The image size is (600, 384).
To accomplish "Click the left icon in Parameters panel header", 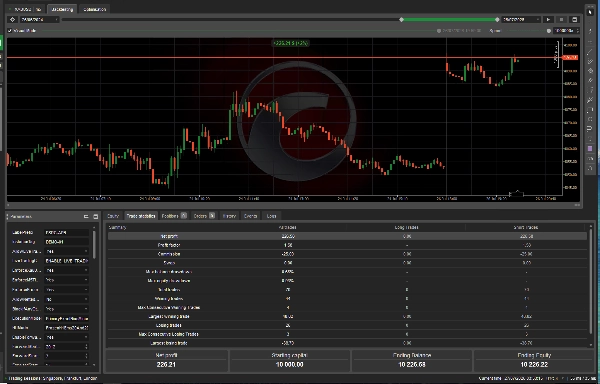I will click(x=86, y=216).
